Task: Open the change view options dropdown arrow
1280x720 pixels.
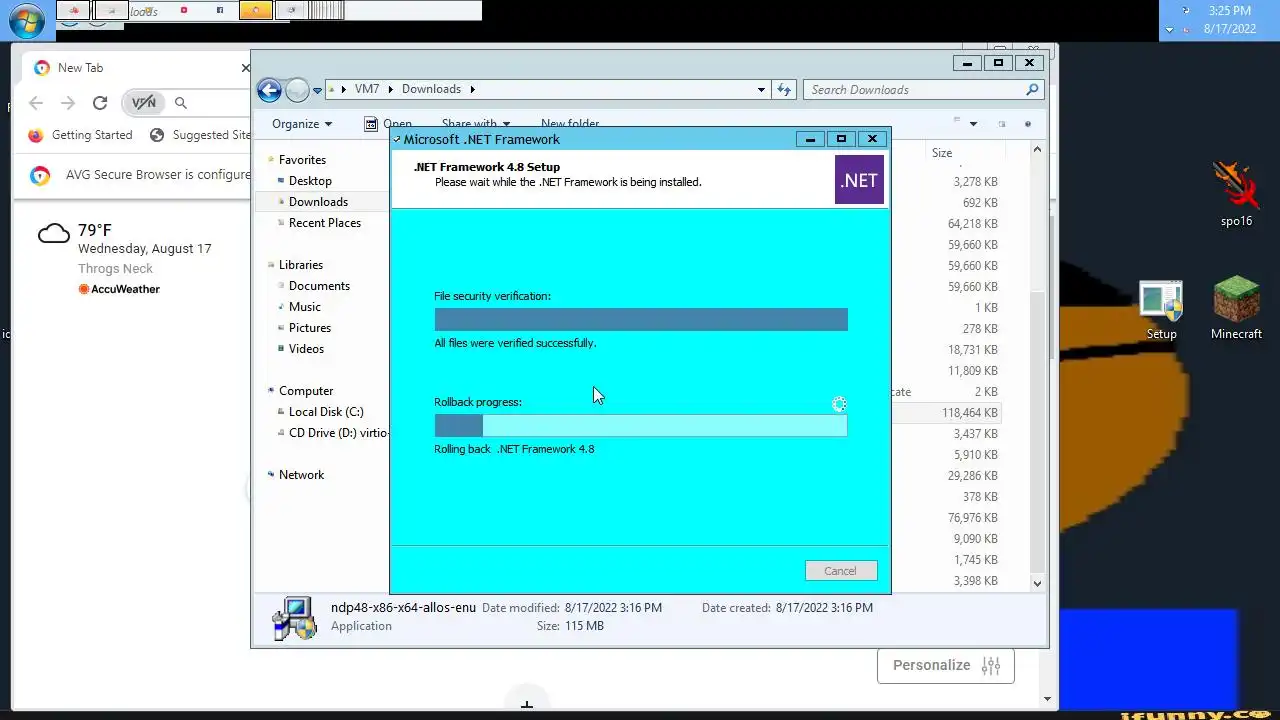Action: click(973, 124)
